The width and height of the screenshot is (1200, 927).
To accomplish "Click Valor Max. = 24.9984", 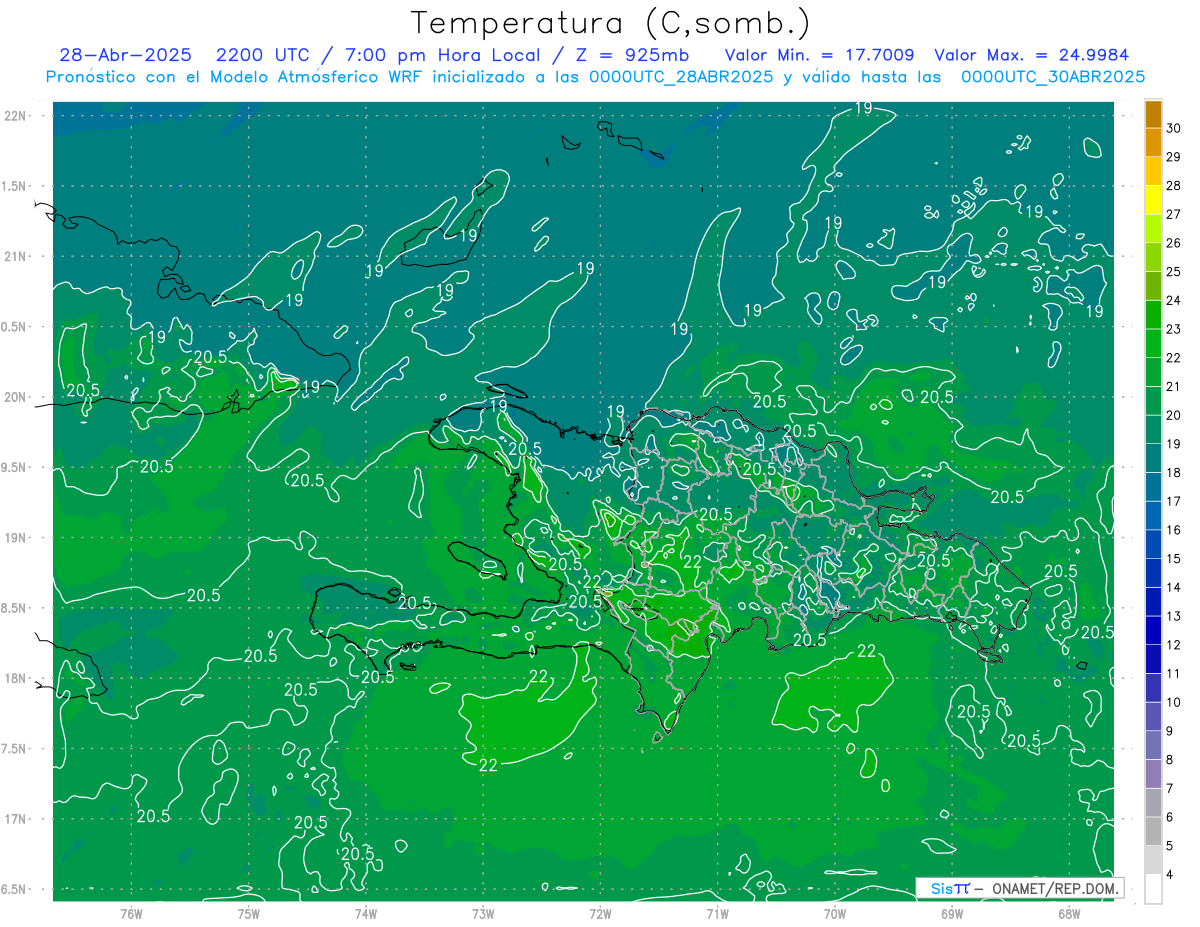I will point(1031,55).
